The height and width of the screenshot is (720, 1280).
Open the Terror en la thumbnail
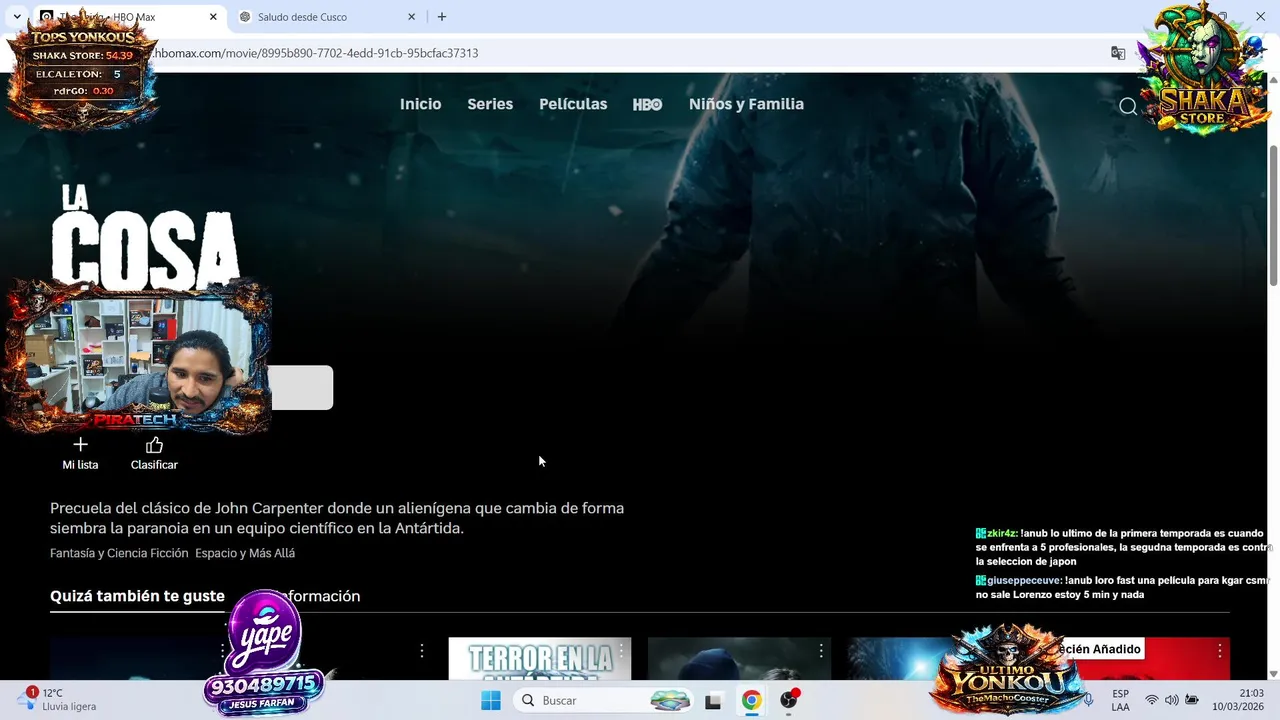539,659
